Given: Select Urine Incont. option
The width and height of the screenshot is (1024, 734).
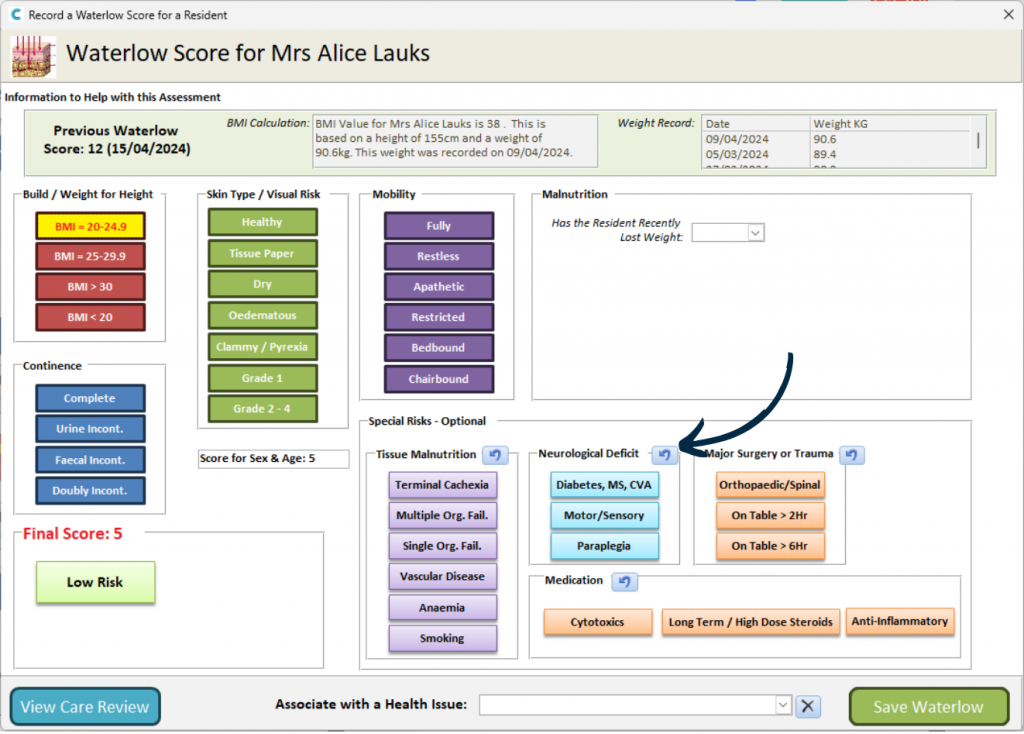Looking at the screenshot, I should 90,429.
